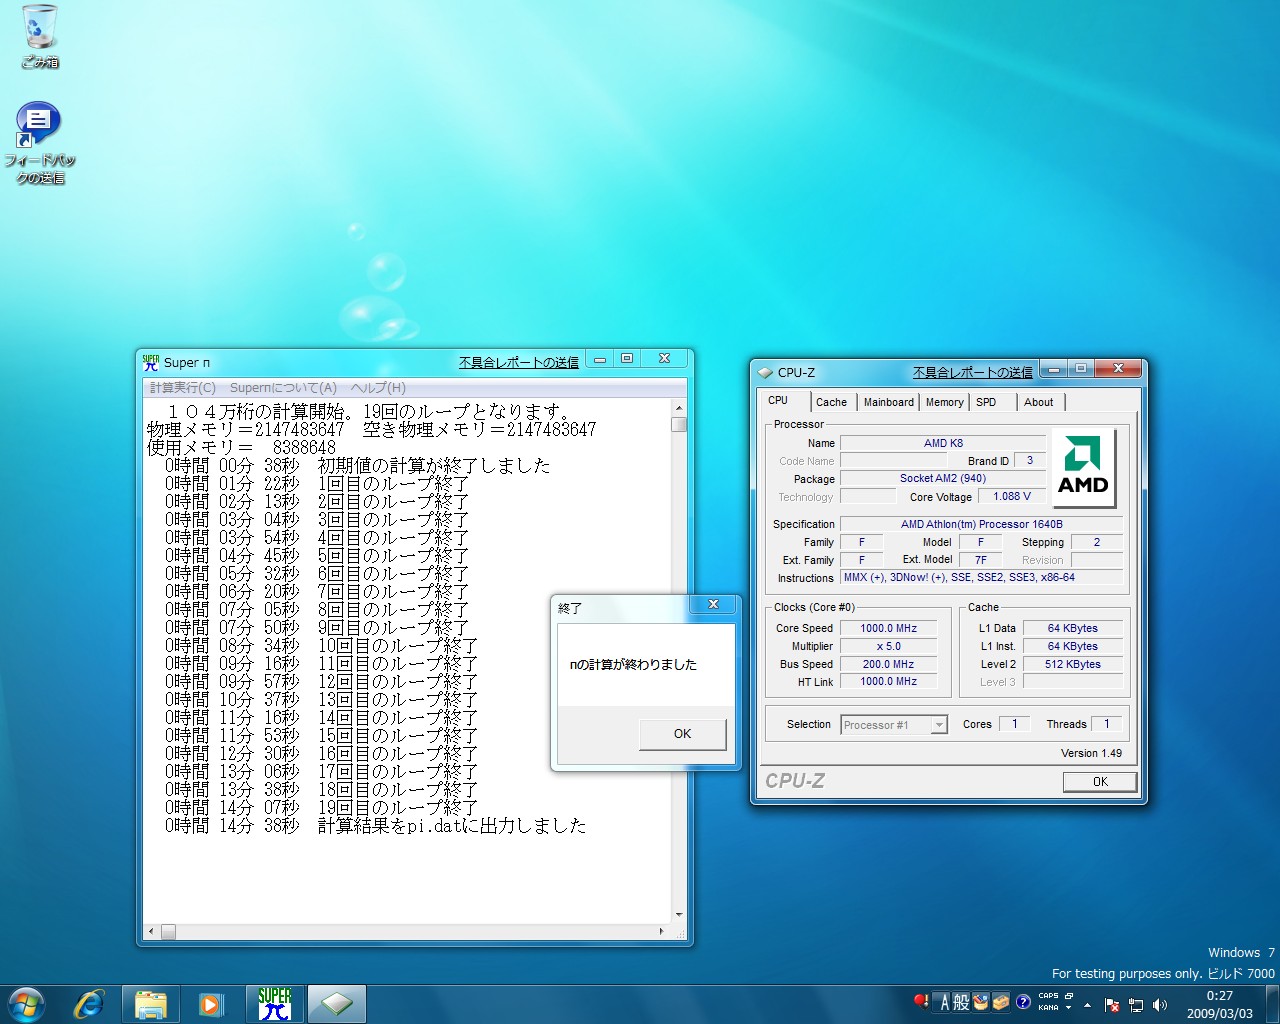Click the Core Voltage value 1.088 V
Image resolution: width=1280 pixels, height=1024 pixels.
(1012, 496)
